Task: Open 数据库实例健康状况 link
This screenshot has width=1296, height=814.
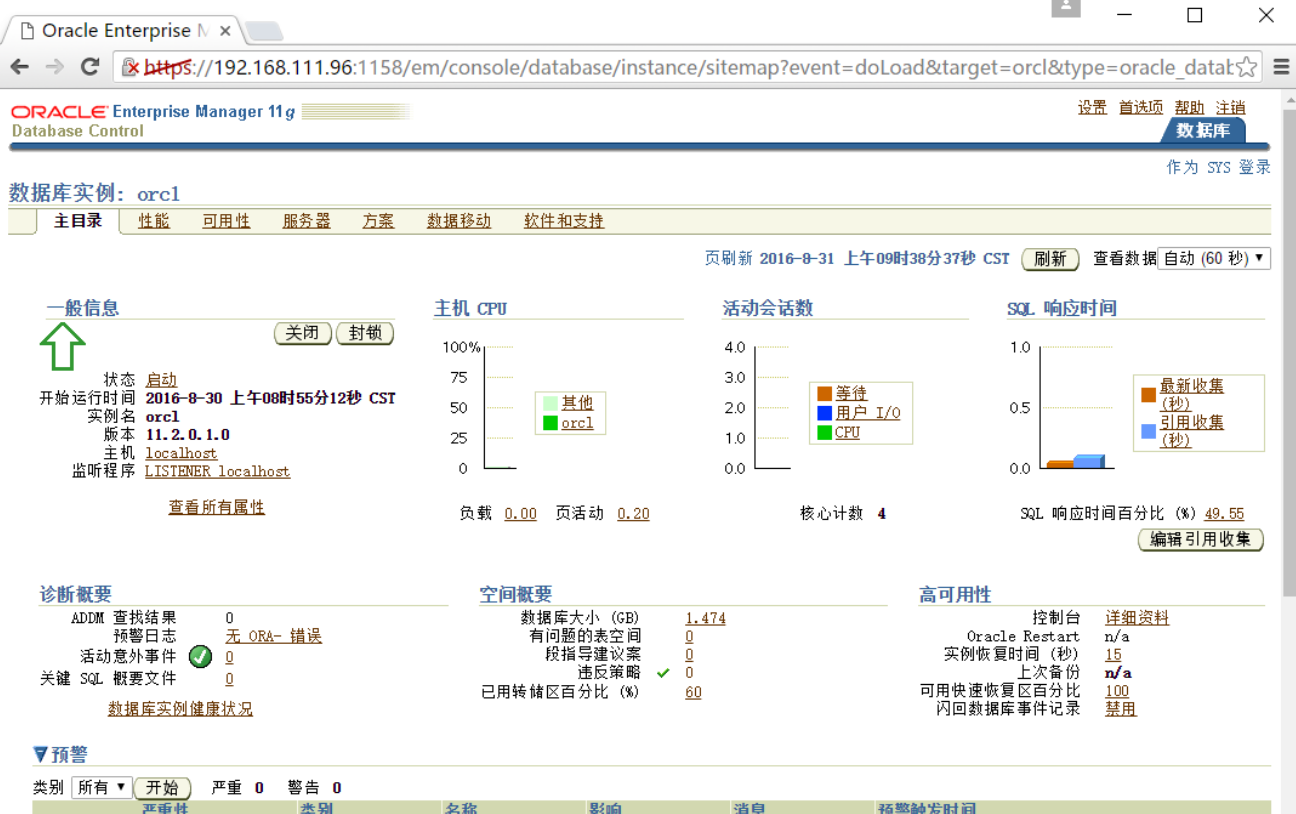Action: pyautogui.click(x=180, y=708)
